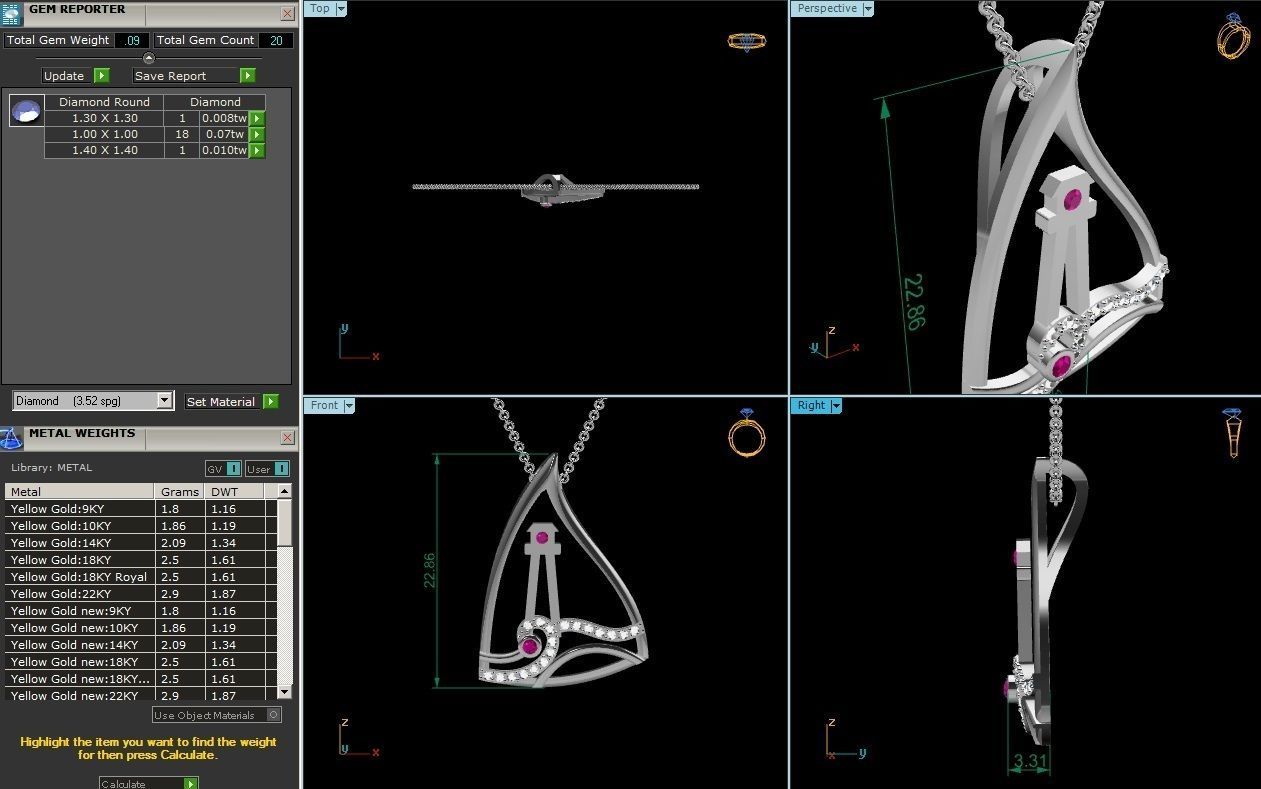Open the Diamond (3.52 spg) material dropdown
Image resolution: width=1261 pixels, height=789 pixels.
(x=165, y=400)
